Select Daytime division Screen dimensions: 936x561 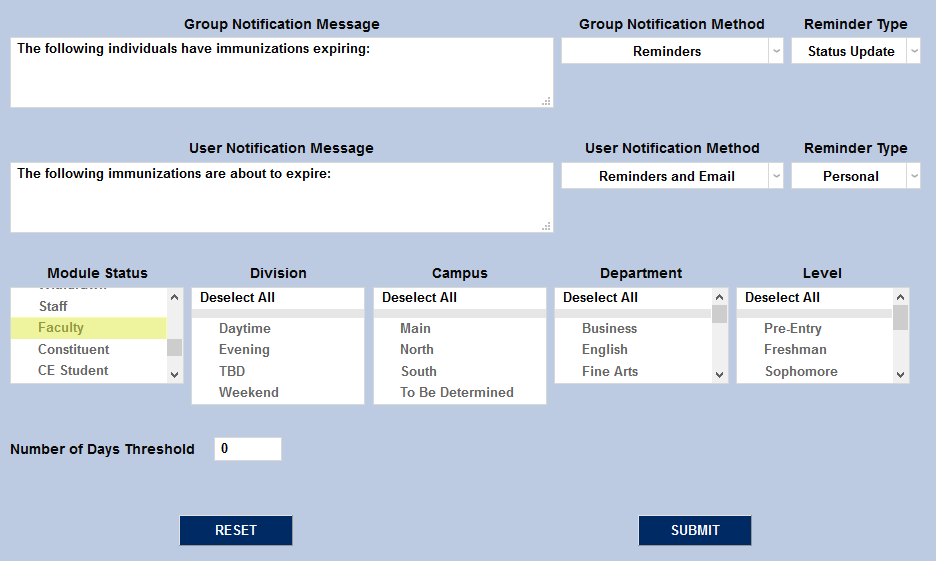[278, 328]
